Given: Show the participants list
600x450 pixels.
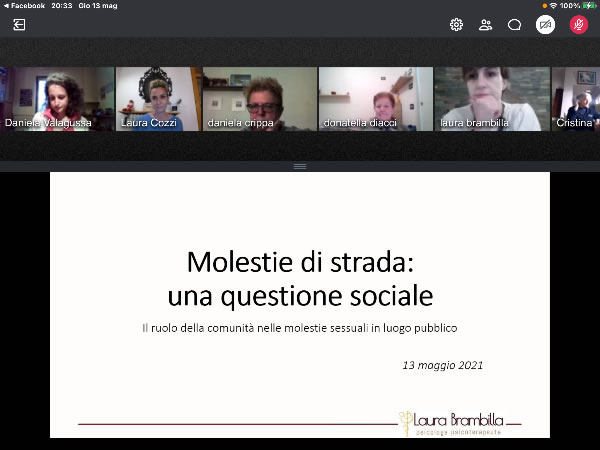Looking at the screenshot, I should click(x=485, y=25).
